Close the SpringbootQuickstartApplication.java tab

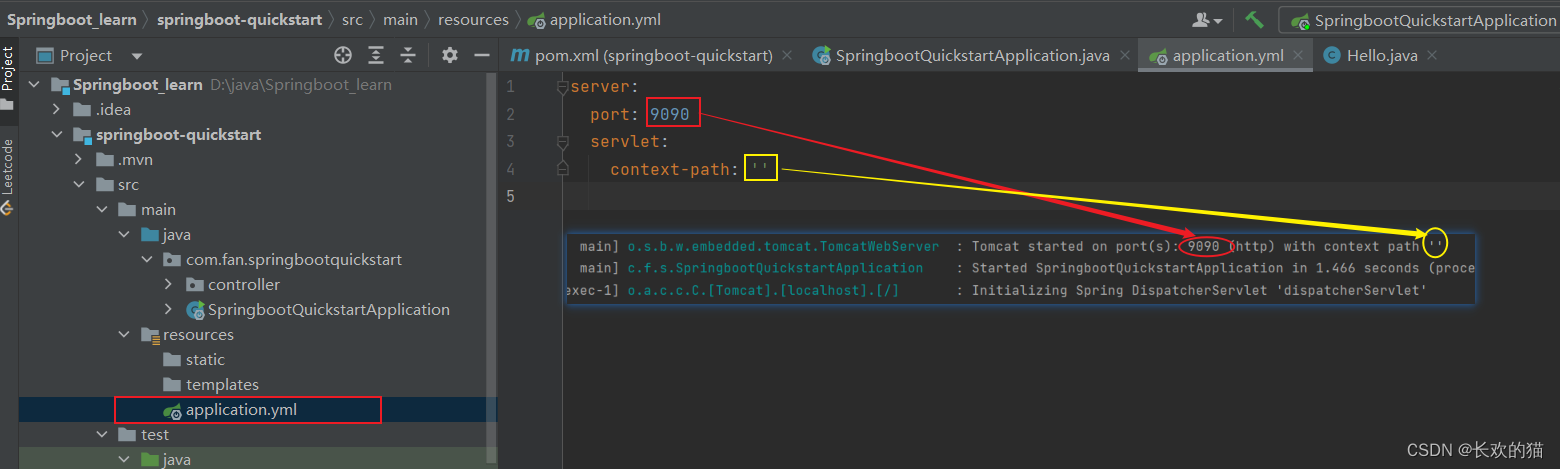coord(1124,56)
